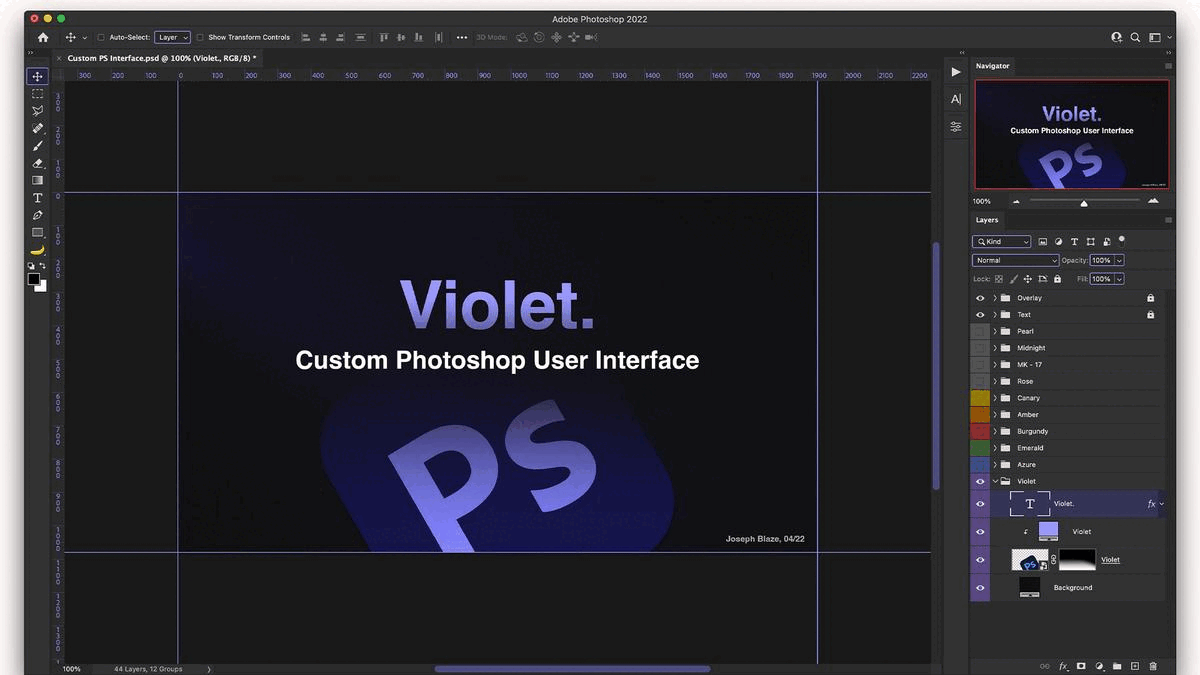Filter layers by type layers

tap(1074, 241)
